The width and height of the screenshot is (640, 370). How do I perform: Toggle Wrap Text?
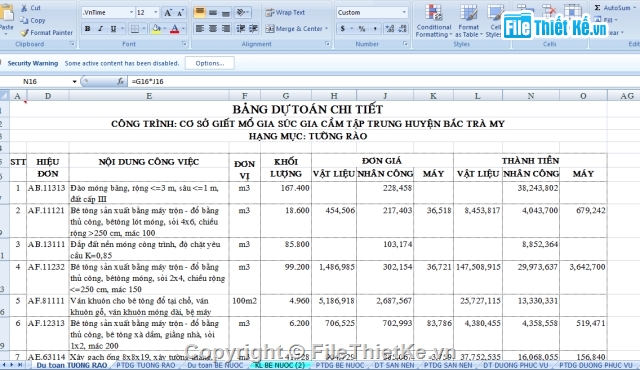[285, 13]
